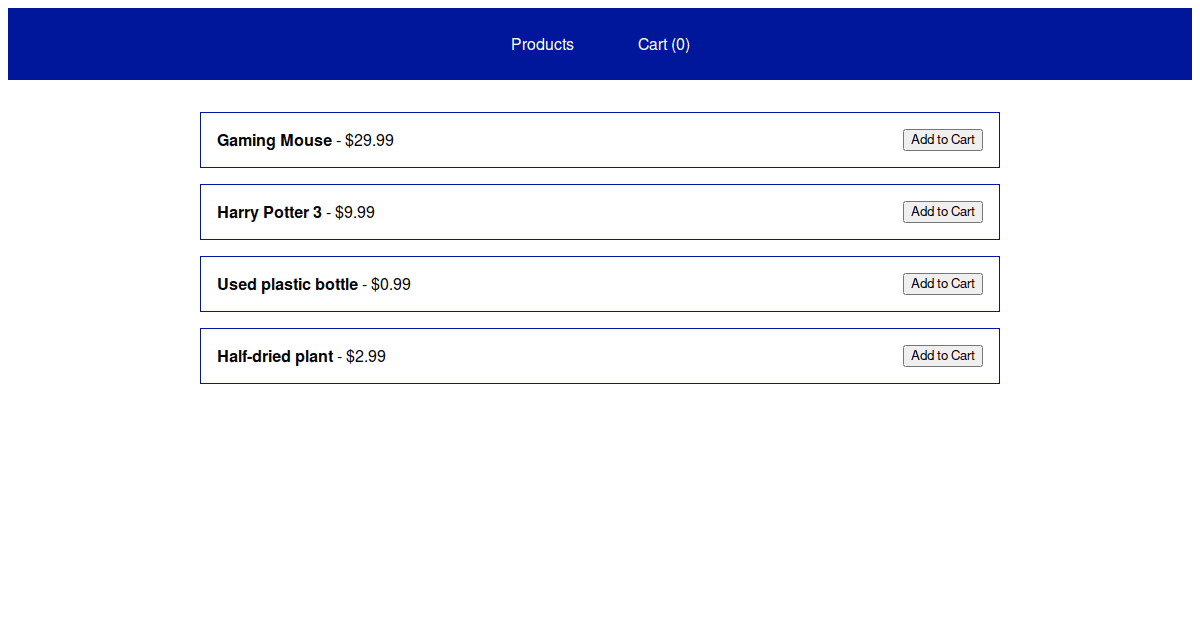
Task: Click the $9.99 price of Harry Potter 3
Action: [x=354, y=212]
